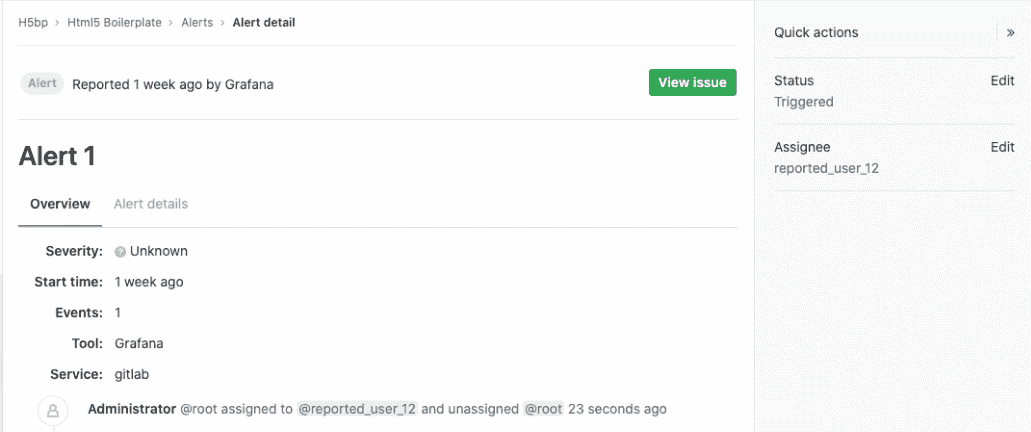Click the Triggered status value
This screenshot has height=432, width=1031.
pos(804,102)
